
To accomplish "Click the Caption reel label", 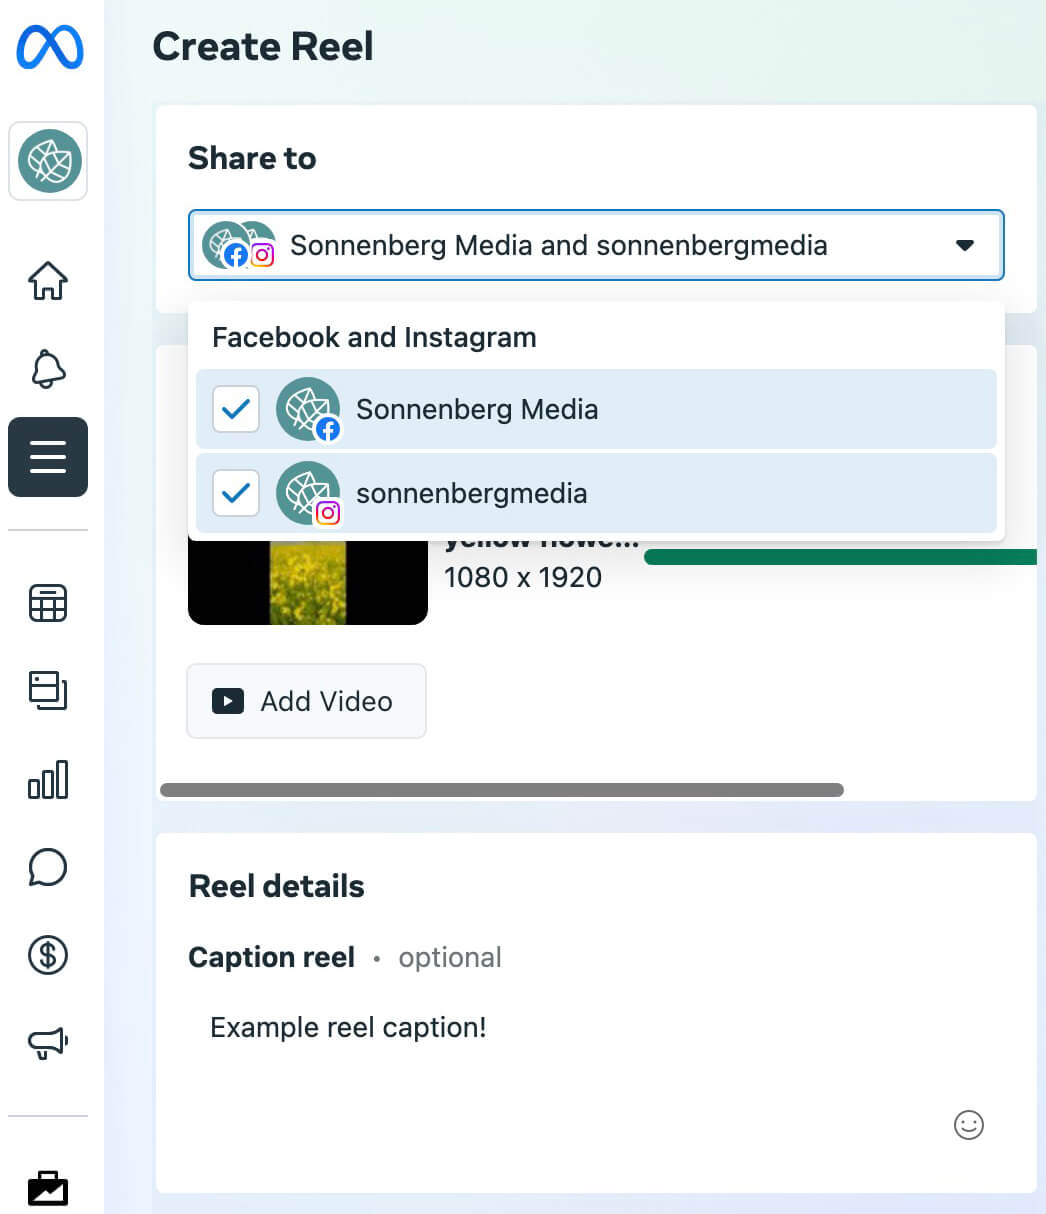I will [272, 958].
